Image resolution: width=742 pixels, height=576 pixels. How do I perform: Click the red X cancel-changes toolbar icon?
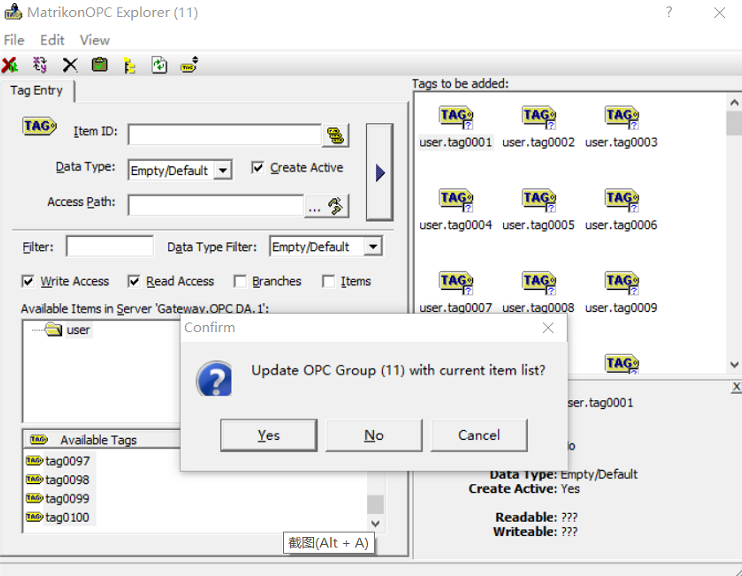click(x=9, y=65)
